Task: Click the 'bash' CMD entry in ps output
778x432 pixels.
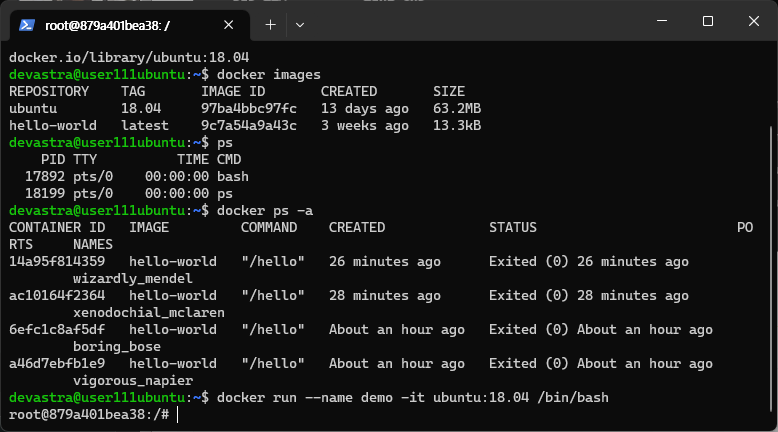Action: (233, 177)
